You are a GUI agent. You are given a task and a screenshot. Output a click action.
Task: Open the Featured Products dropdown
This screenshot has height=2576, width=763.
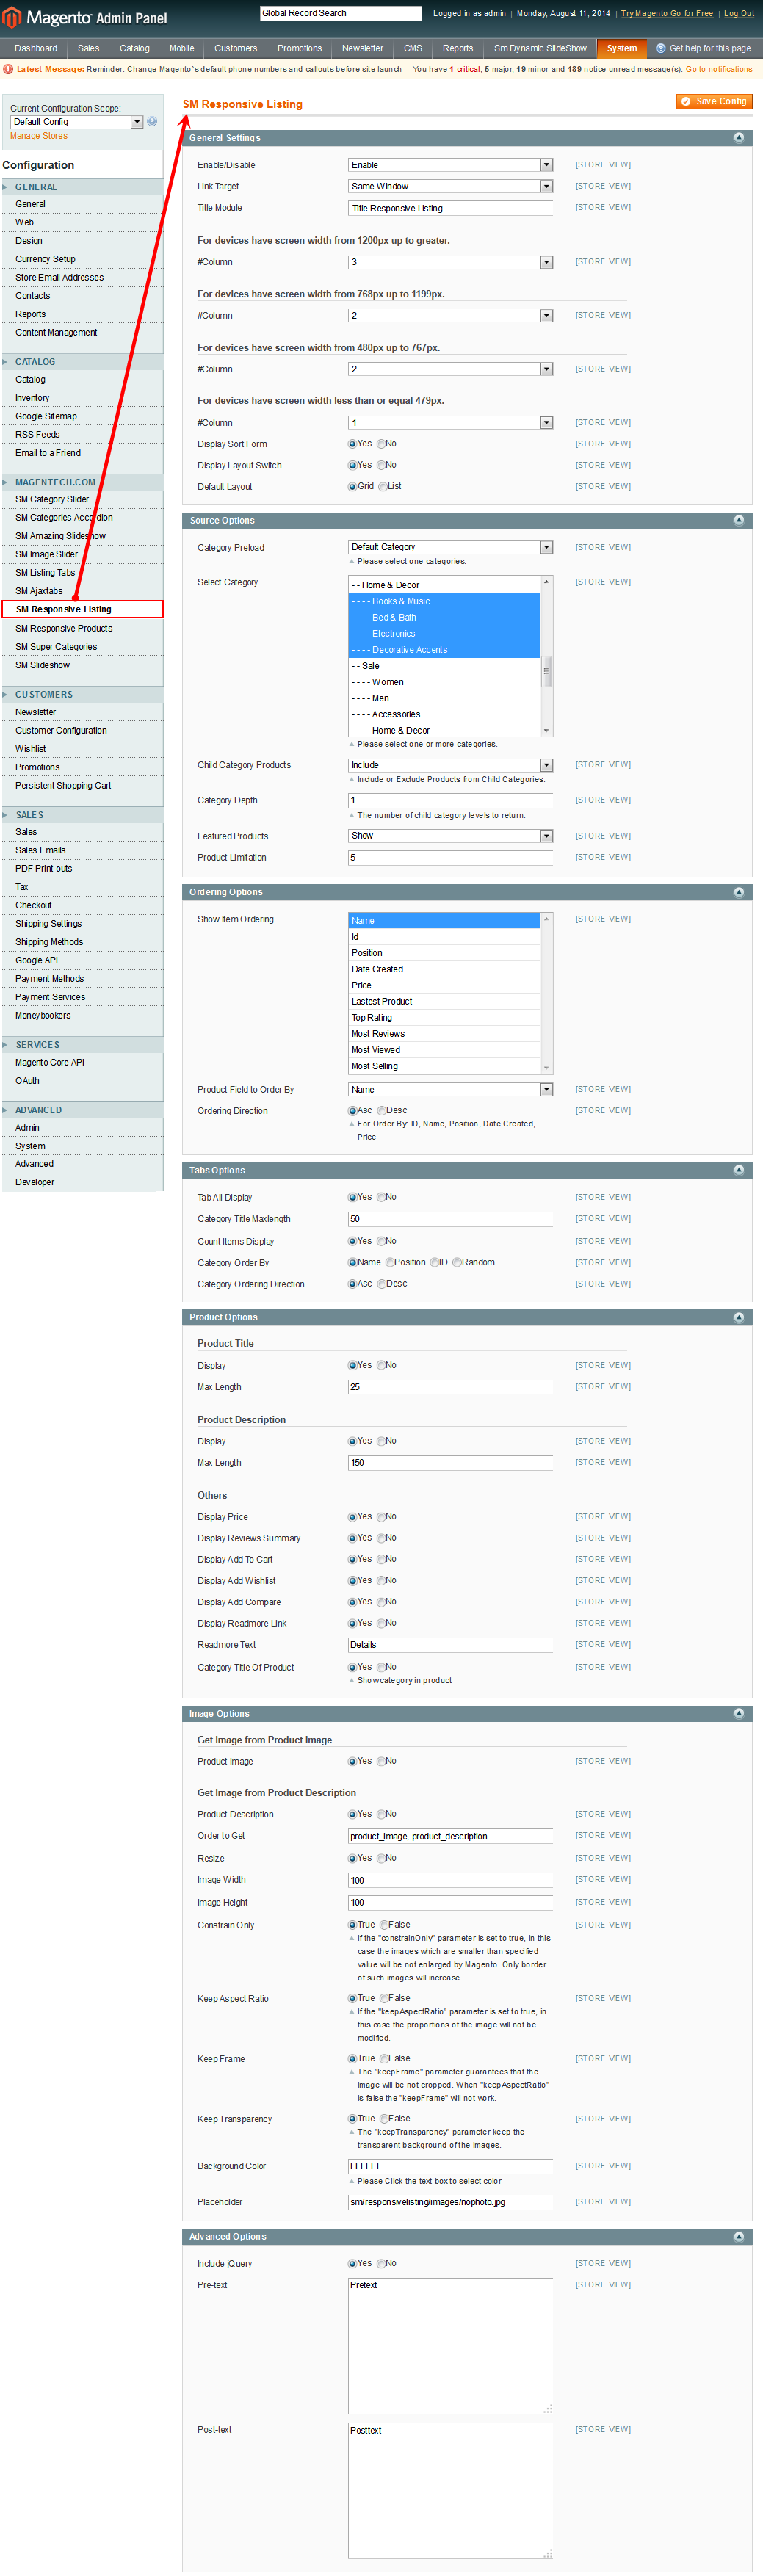click(450, 836)
